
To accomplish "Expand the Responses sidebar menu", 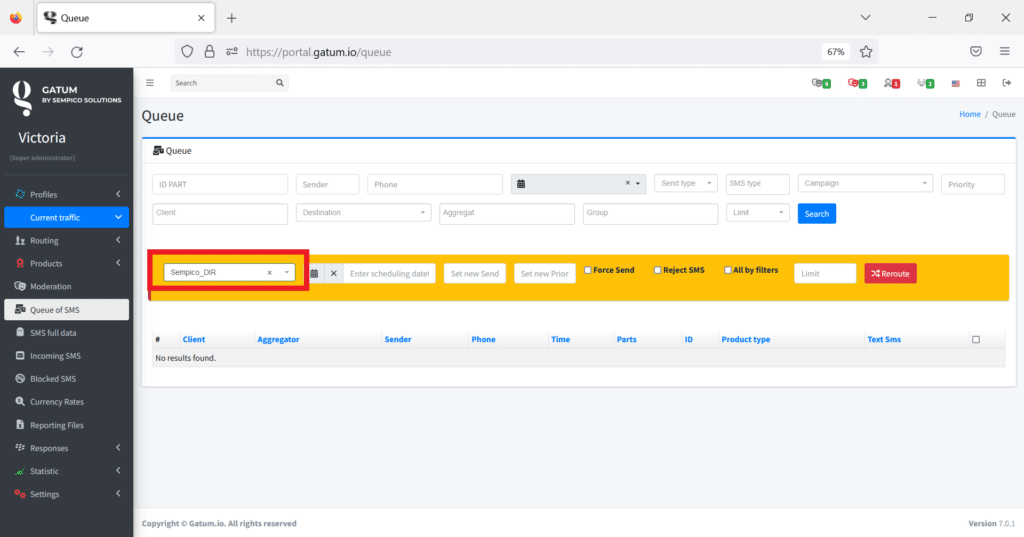I will 66,448.
